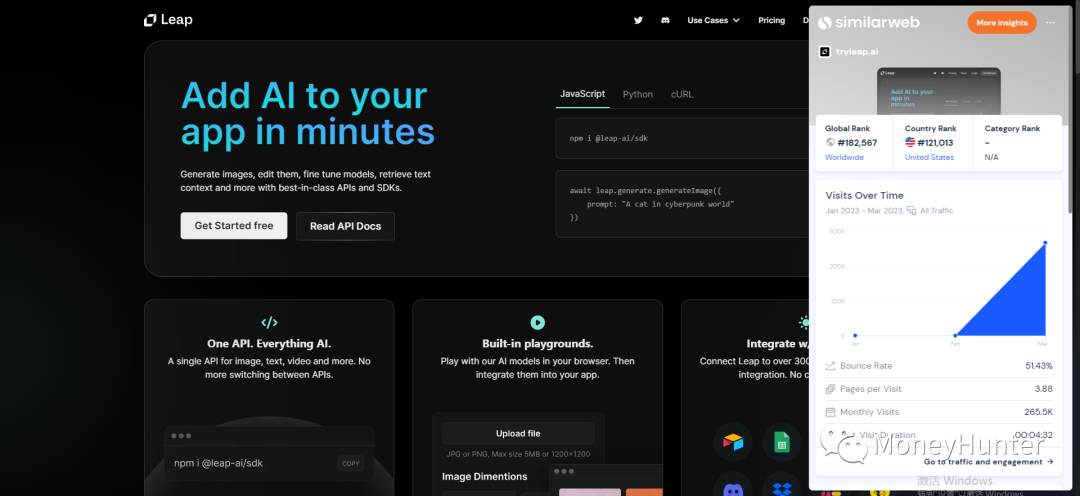
Task: Click the Monthly Visits calendar icon
Action: point(830,412)
